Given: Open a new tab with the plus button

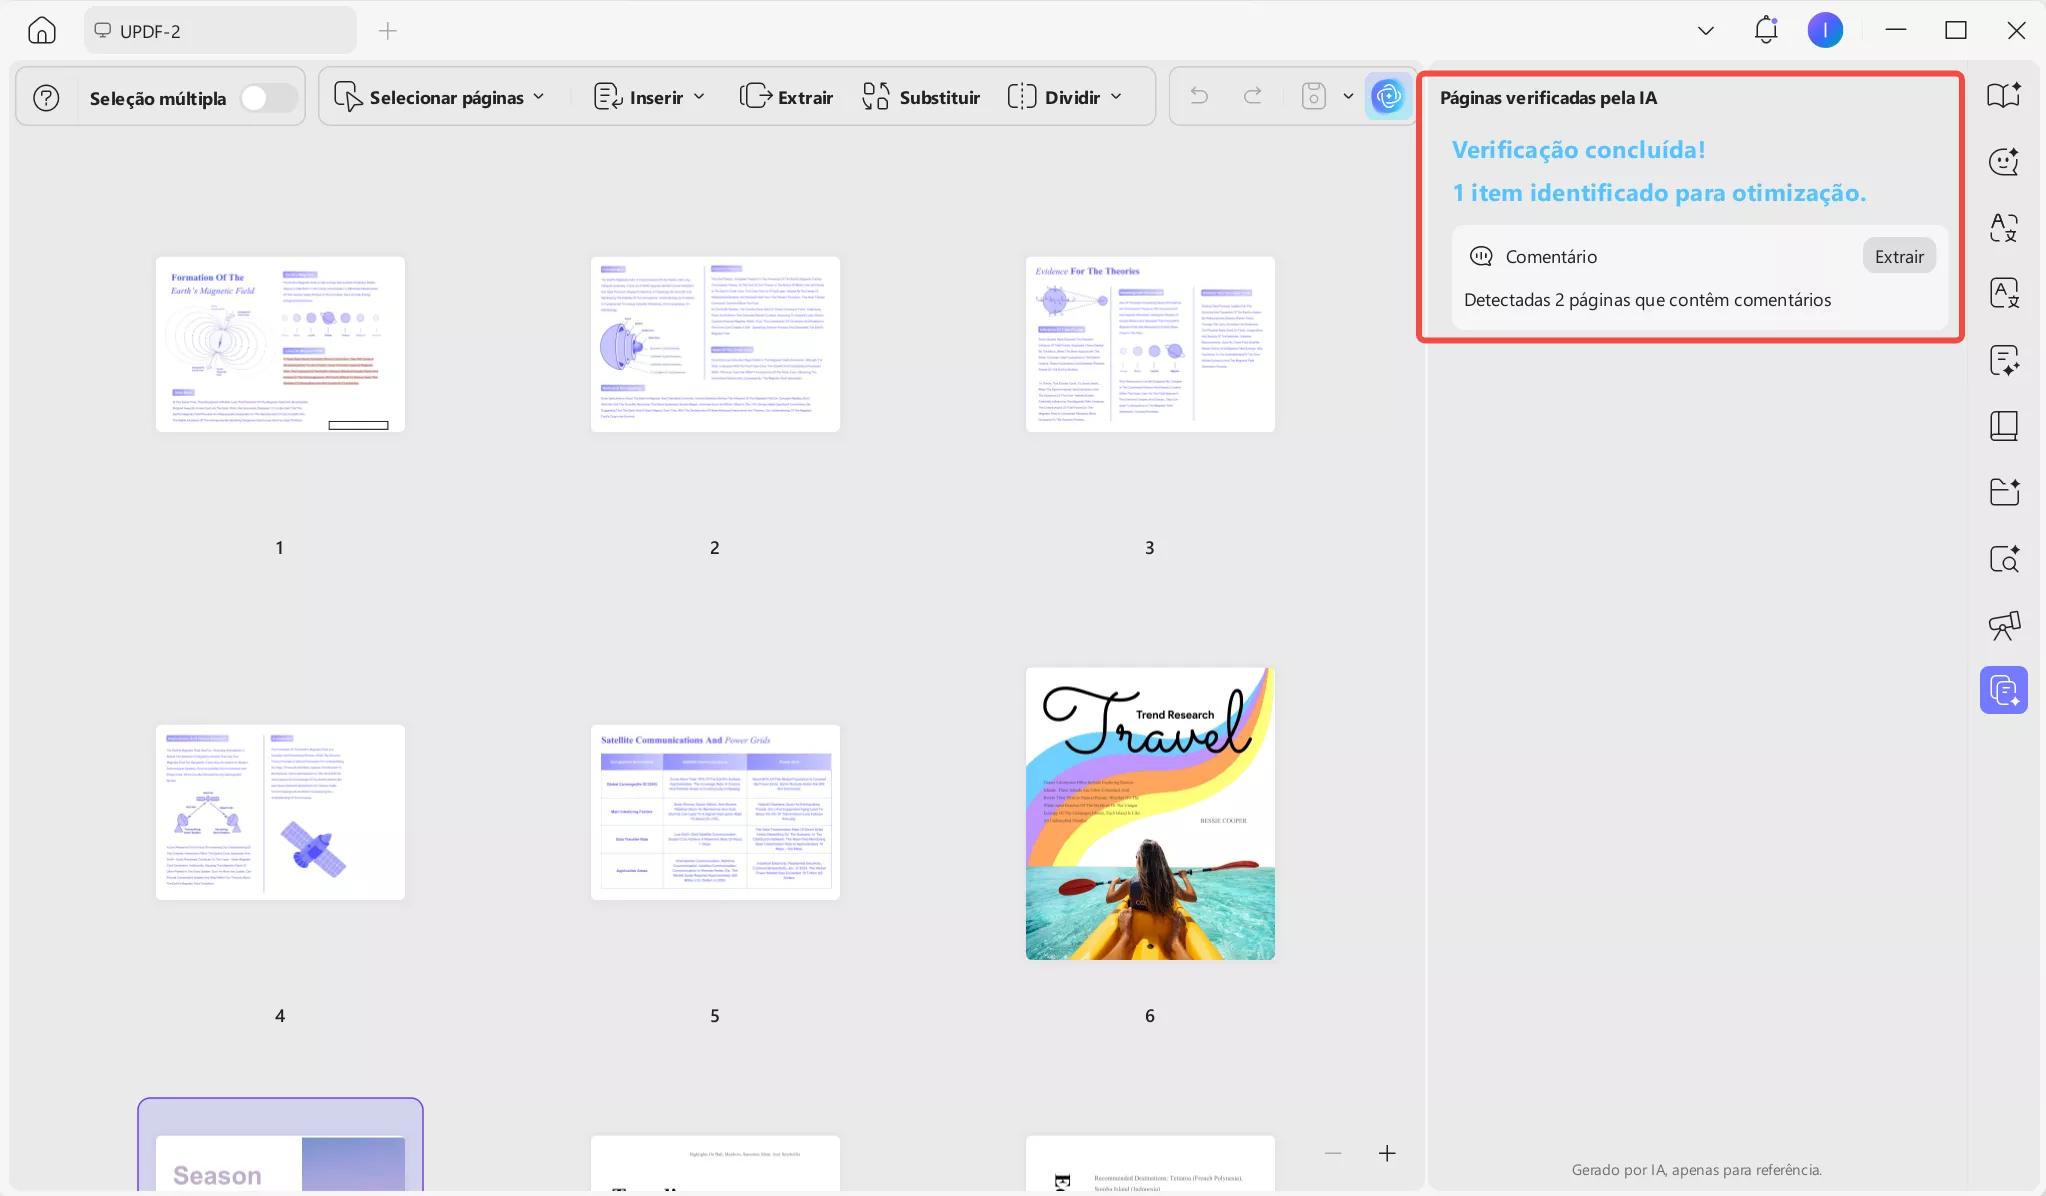Looking at the screenshot, I should click(387, 30).
